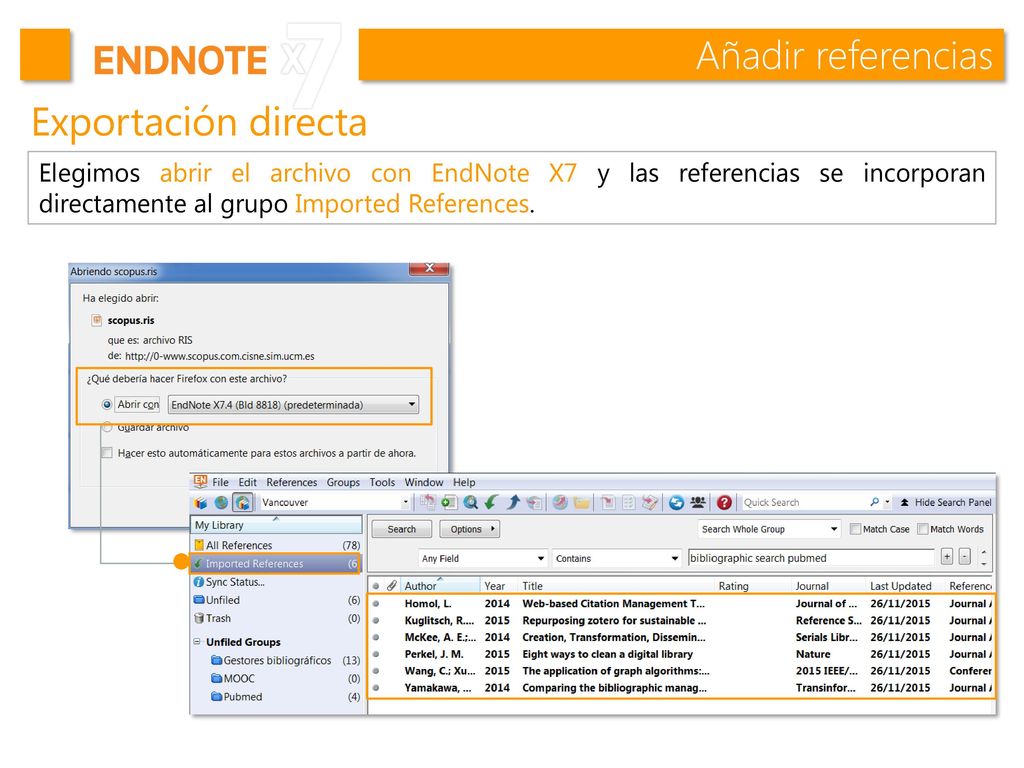Open the Search Whole Group dropdown
1024x768 pixels.
(x=769, y=529)
